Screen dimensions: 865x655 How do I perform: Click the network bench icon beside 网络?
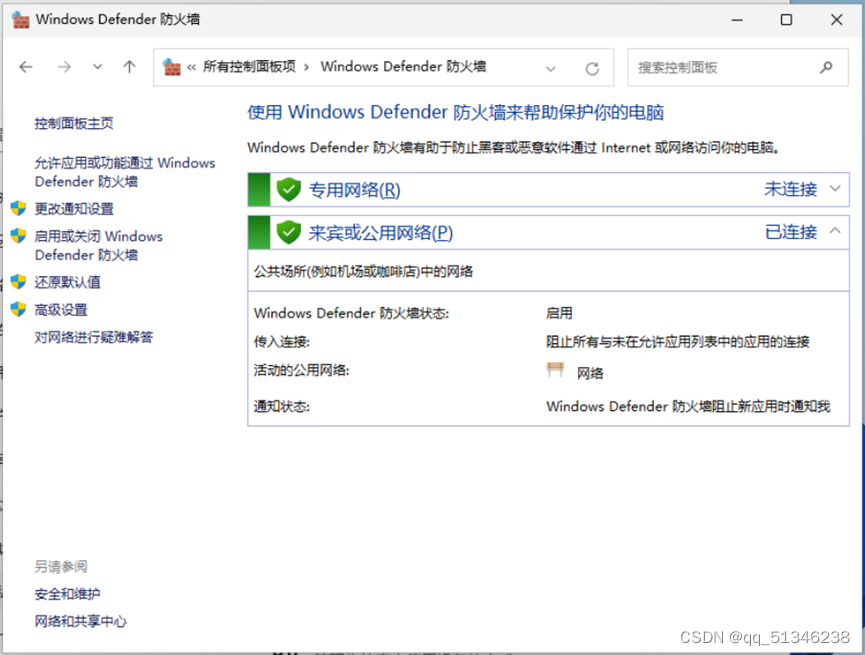click(555, 370)
